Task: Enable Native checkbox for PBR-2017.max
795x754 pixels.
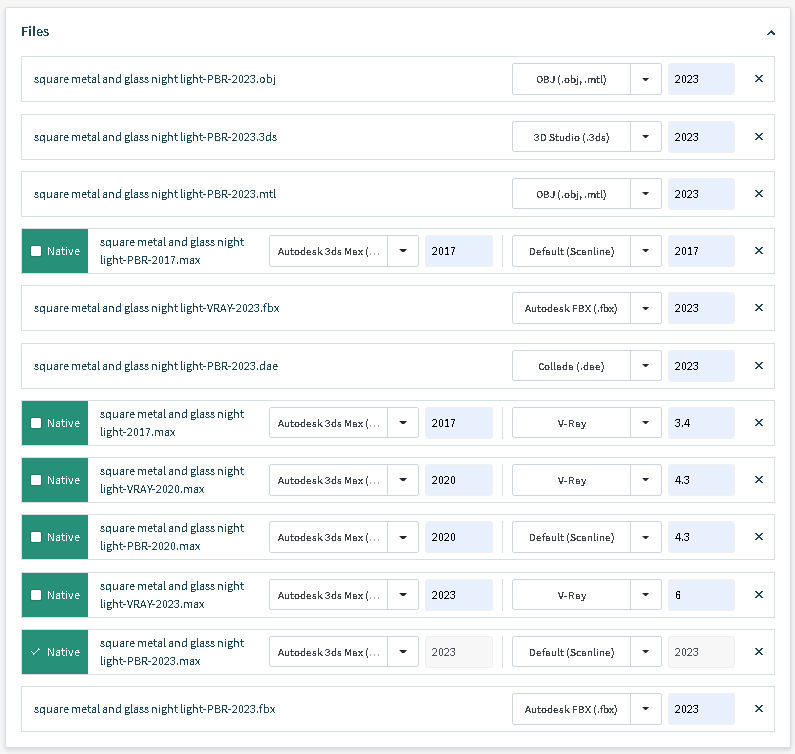Action: click(37, 251)
